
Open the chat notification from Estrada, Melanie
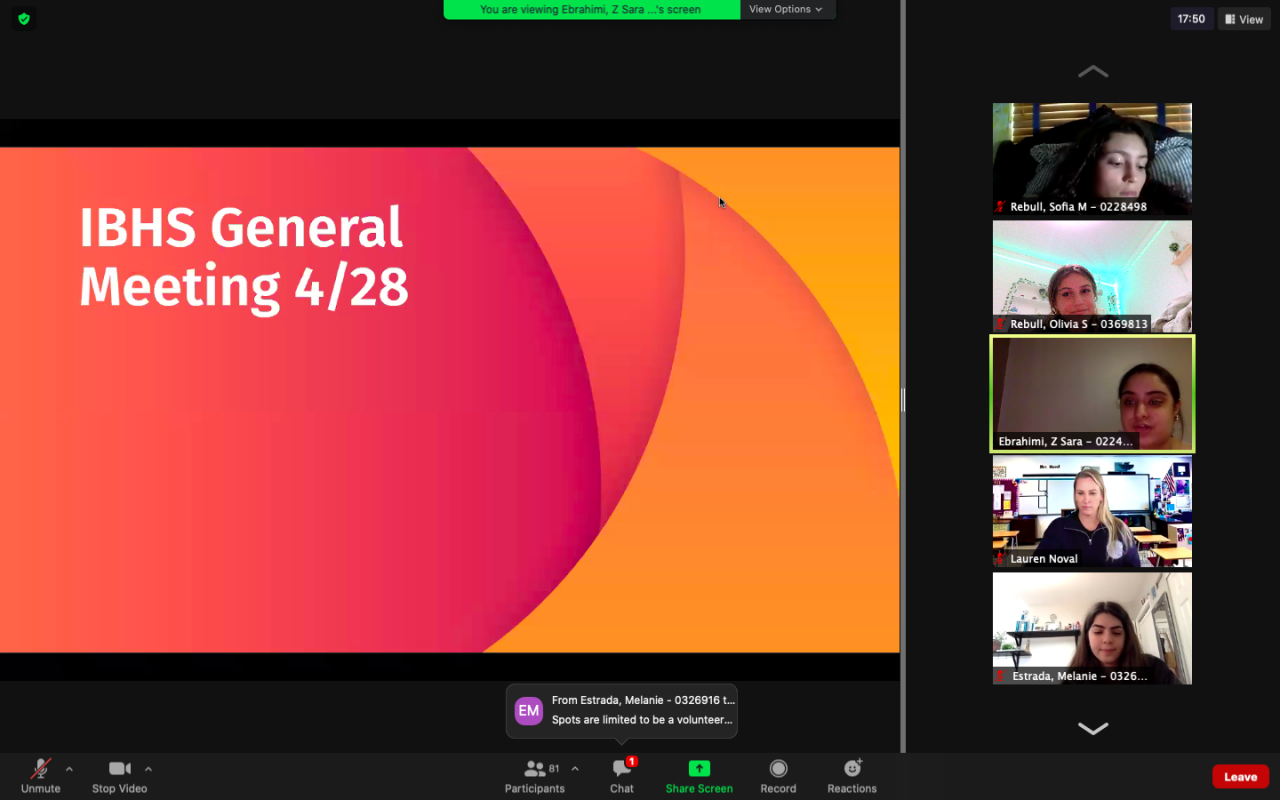tap(622, 710)
